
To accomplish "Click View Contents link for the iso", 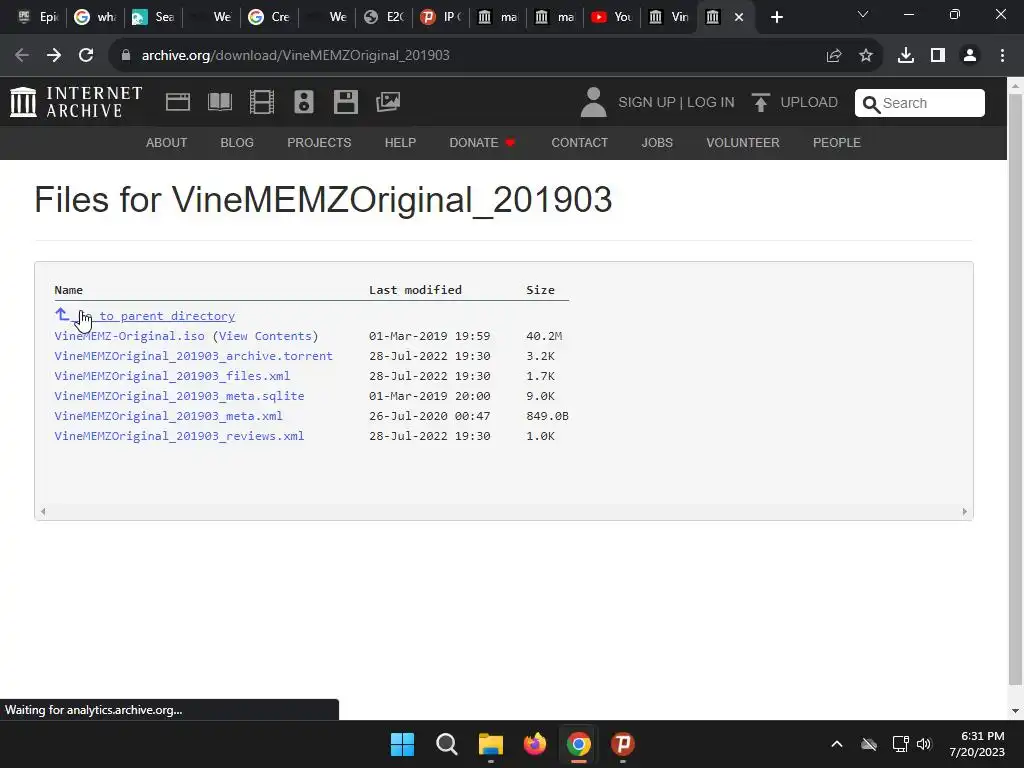I will tap(265, 336).
